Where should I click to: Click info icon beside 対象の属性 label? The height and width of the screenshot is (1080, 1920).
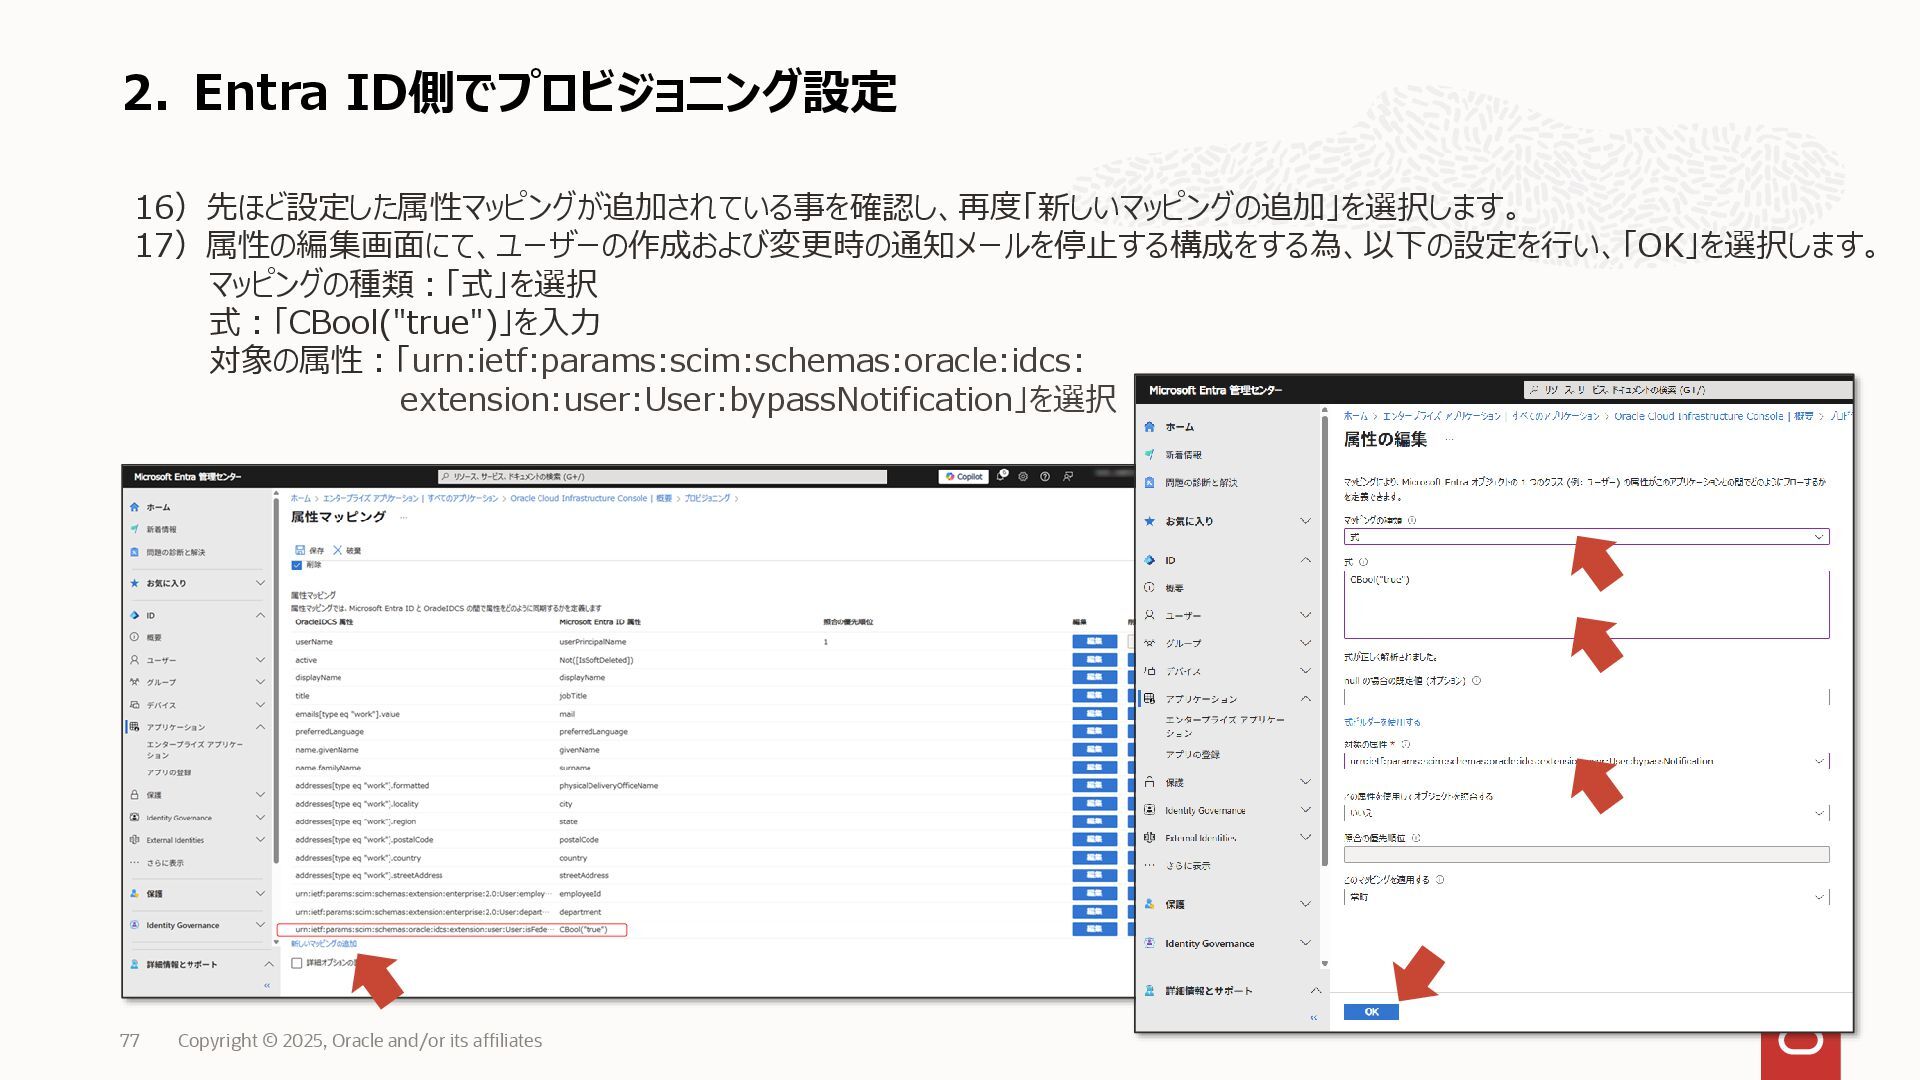(x=1406, y=744)
